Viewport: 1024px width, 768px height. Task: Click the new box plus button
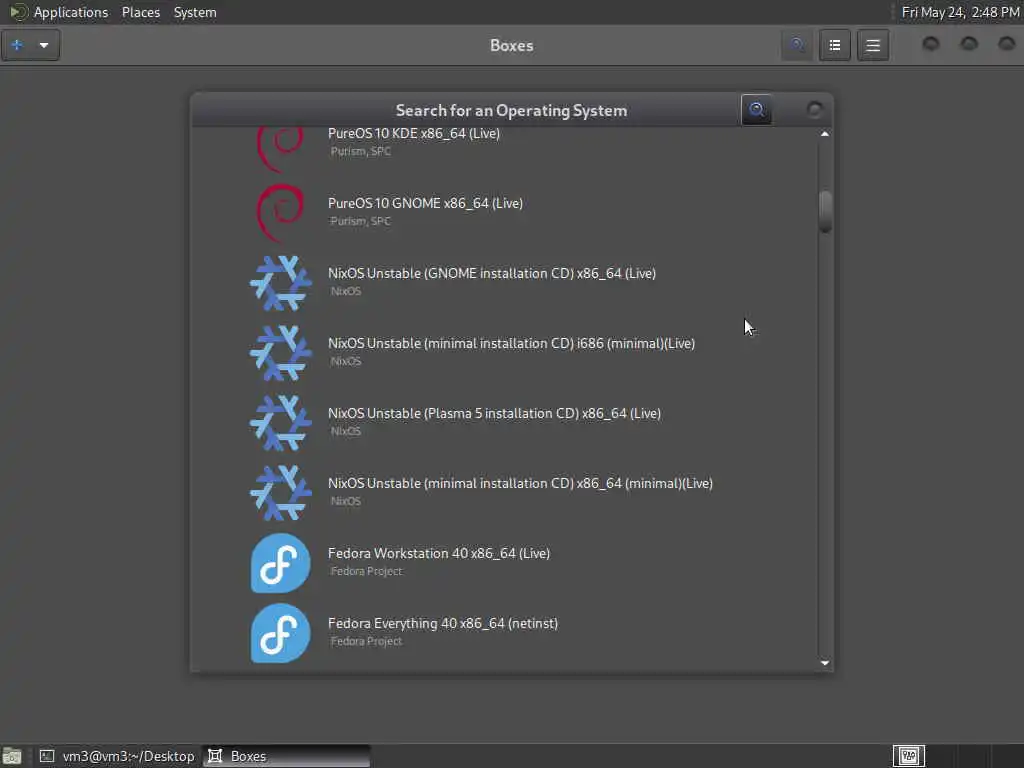click(x=17, y=45)
